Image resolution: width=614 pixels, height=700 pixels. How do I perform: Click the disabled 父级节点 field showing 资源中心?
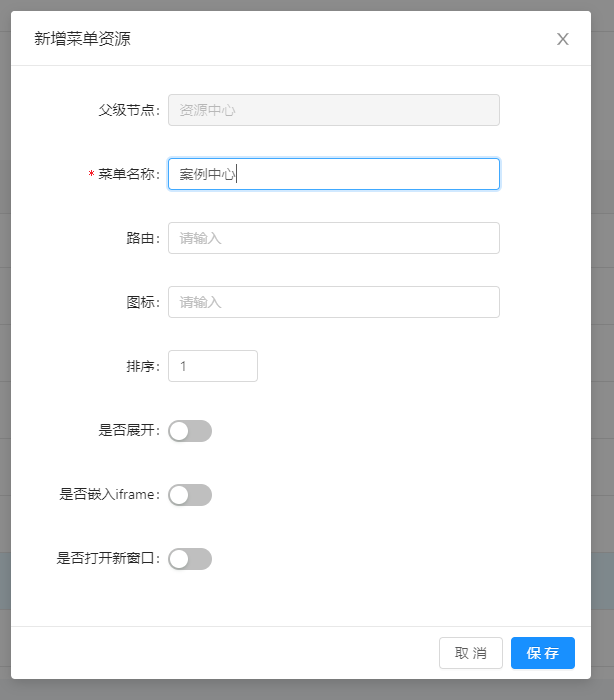coord(334,110)
